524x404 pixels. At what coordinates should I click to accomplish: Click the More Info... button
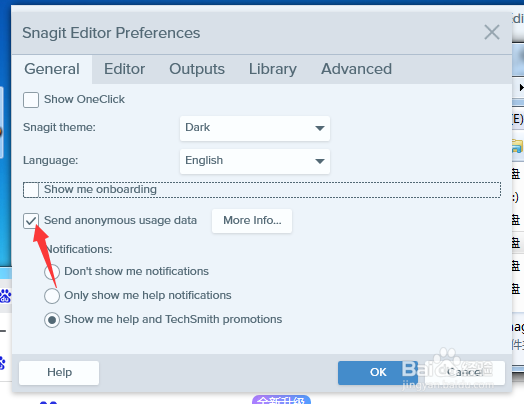(x=252, y=221)
